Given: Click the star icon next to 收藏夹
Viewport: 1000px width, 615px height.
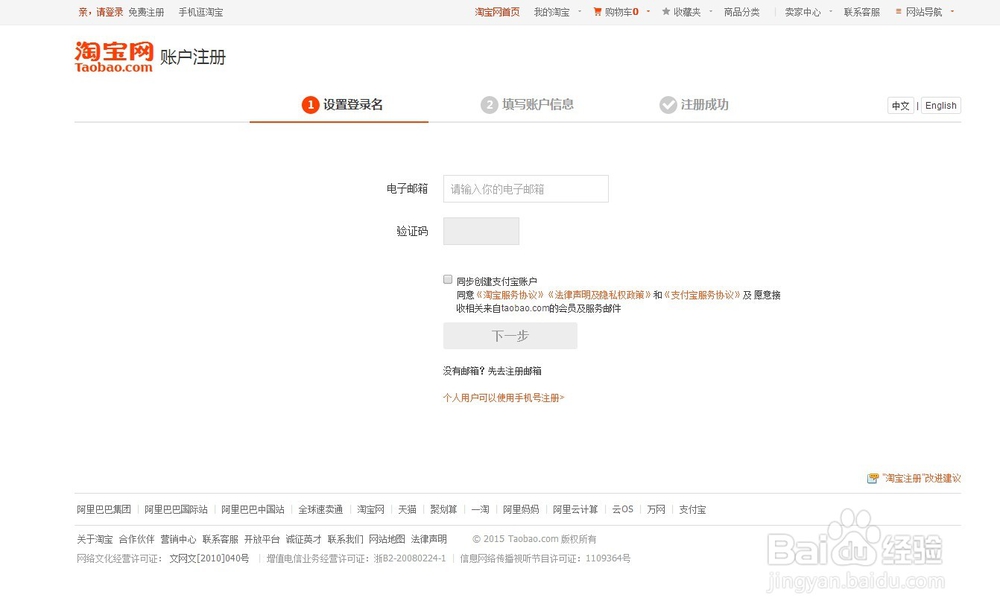Looking at the screenshot, I should pos(666,11).
